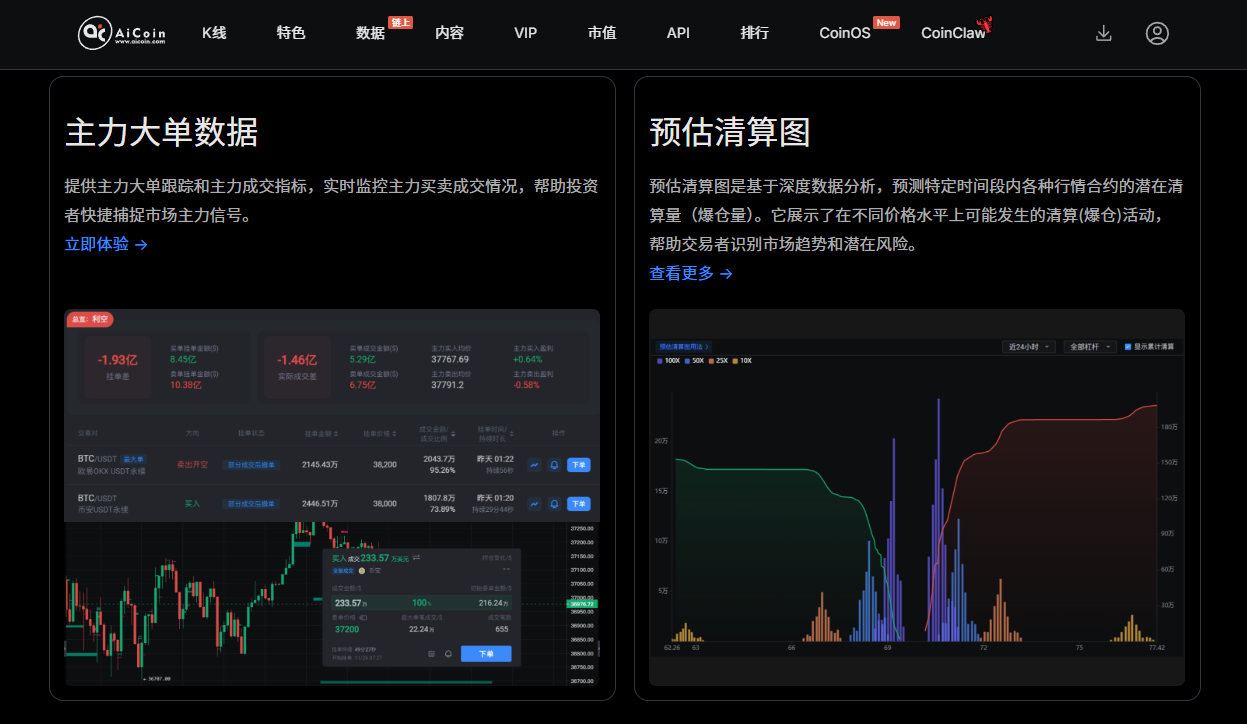Click the bell alert icon in the BTC/USDT 币安 row
Viewport: 1247px width, 724px height.
[554, 503]
